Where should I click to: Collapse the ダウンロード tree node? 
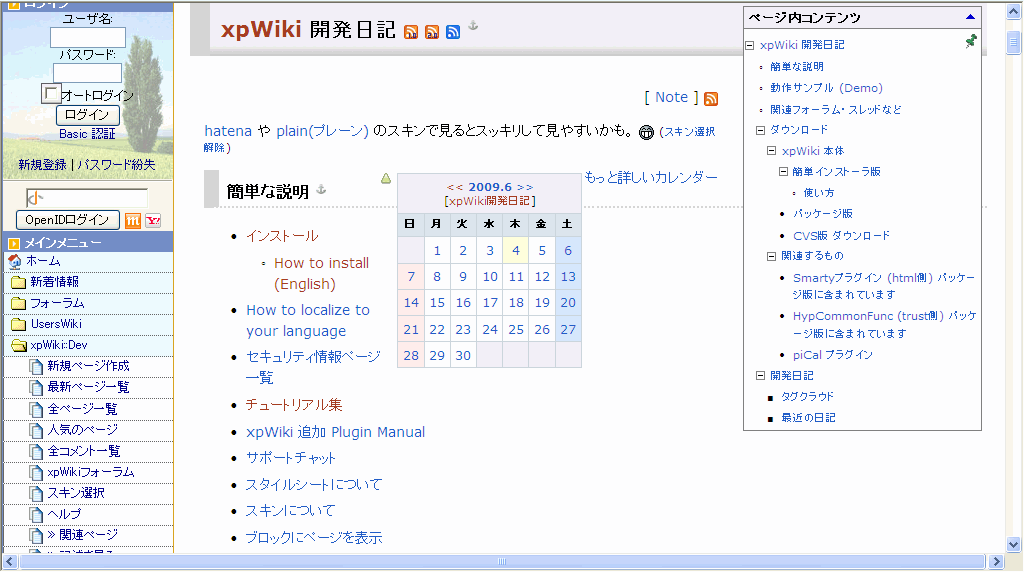tap(760, 130)
